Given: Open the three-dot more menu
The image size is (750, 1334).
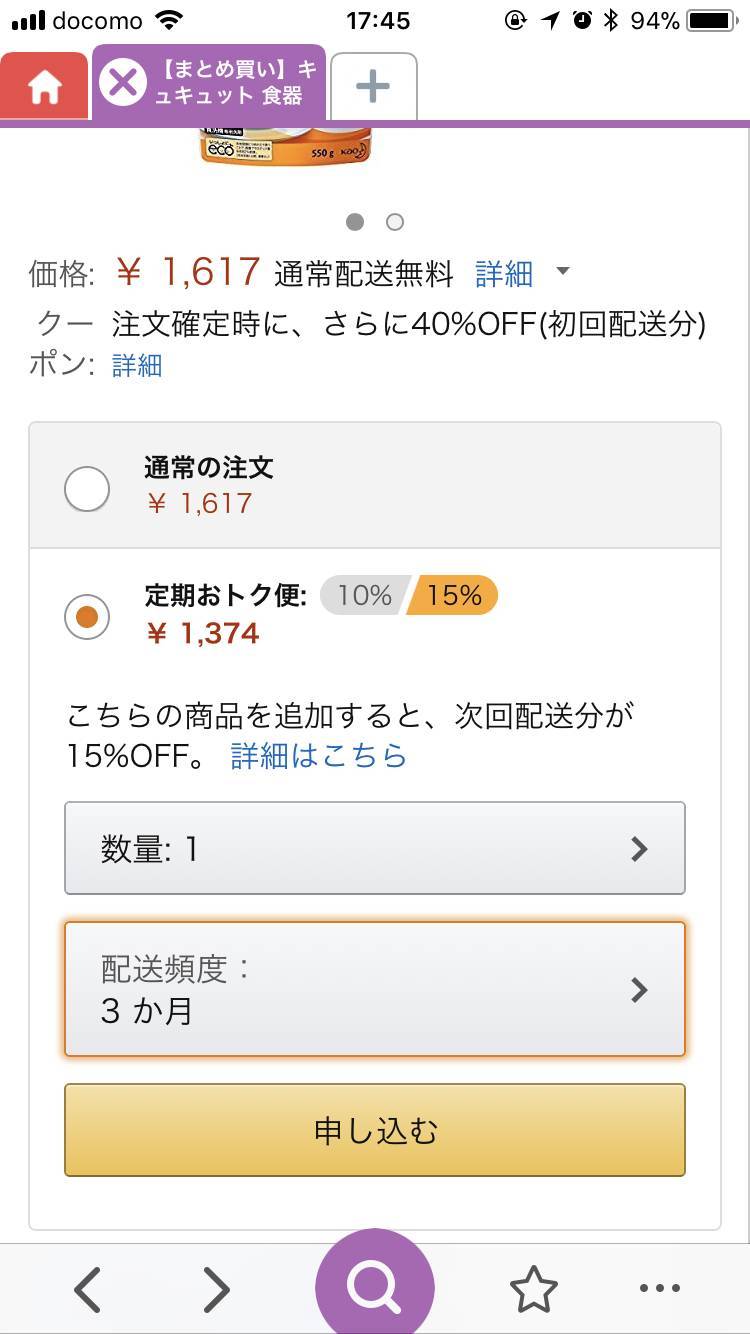Looking at the screenshot, I should pos(659,1289).
